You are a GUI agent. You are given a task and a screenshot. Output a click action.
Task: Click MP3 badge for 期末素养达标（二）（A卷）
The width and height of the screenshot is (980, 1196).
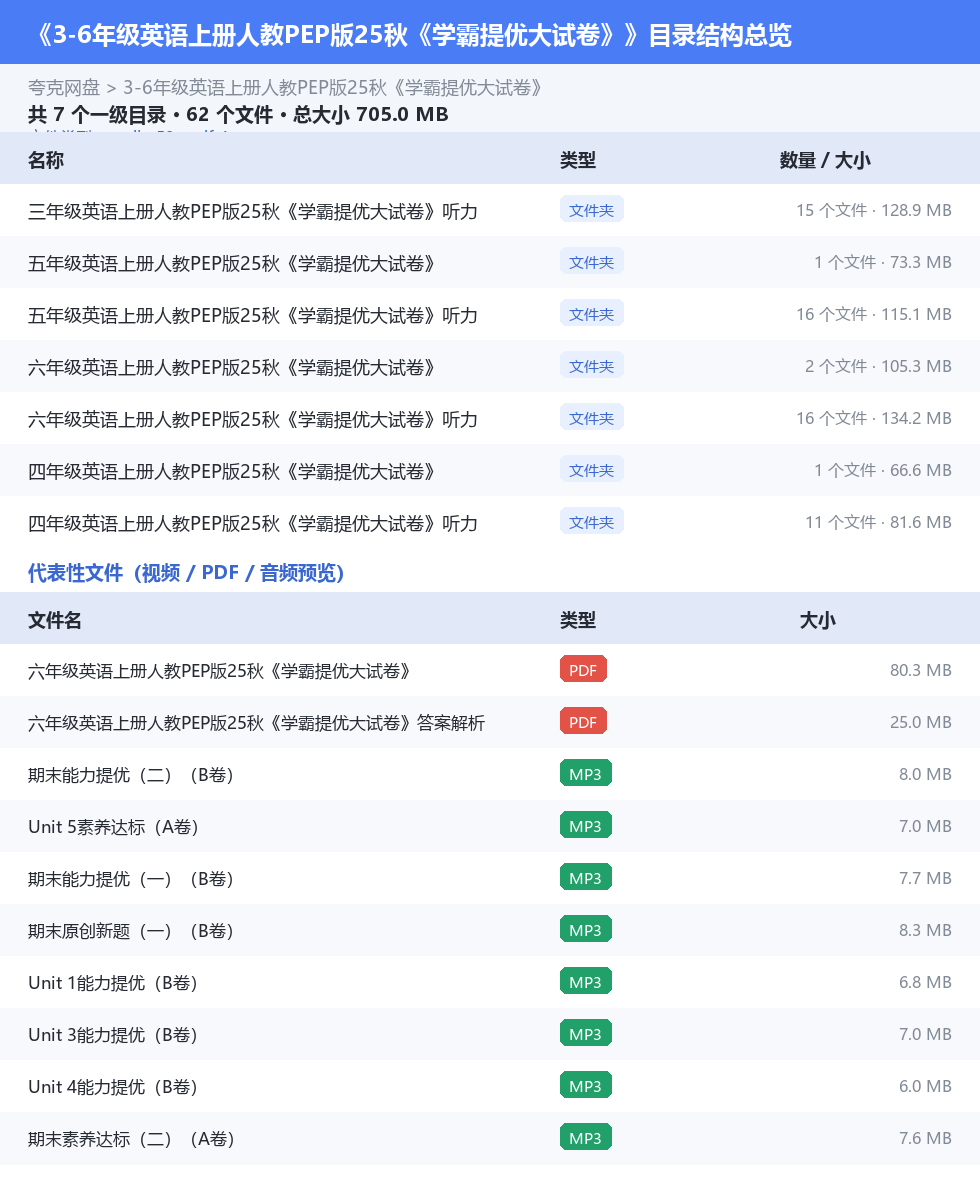(x=586, y=1137)
